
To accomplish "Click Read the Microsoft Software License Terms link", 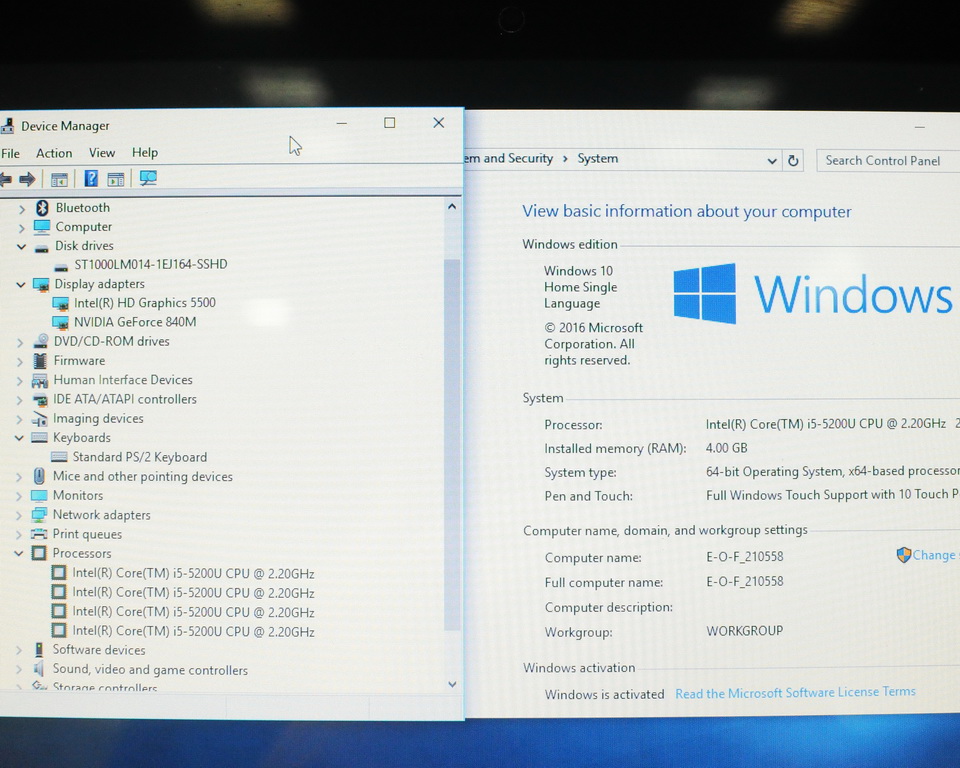I will (795, 693).
